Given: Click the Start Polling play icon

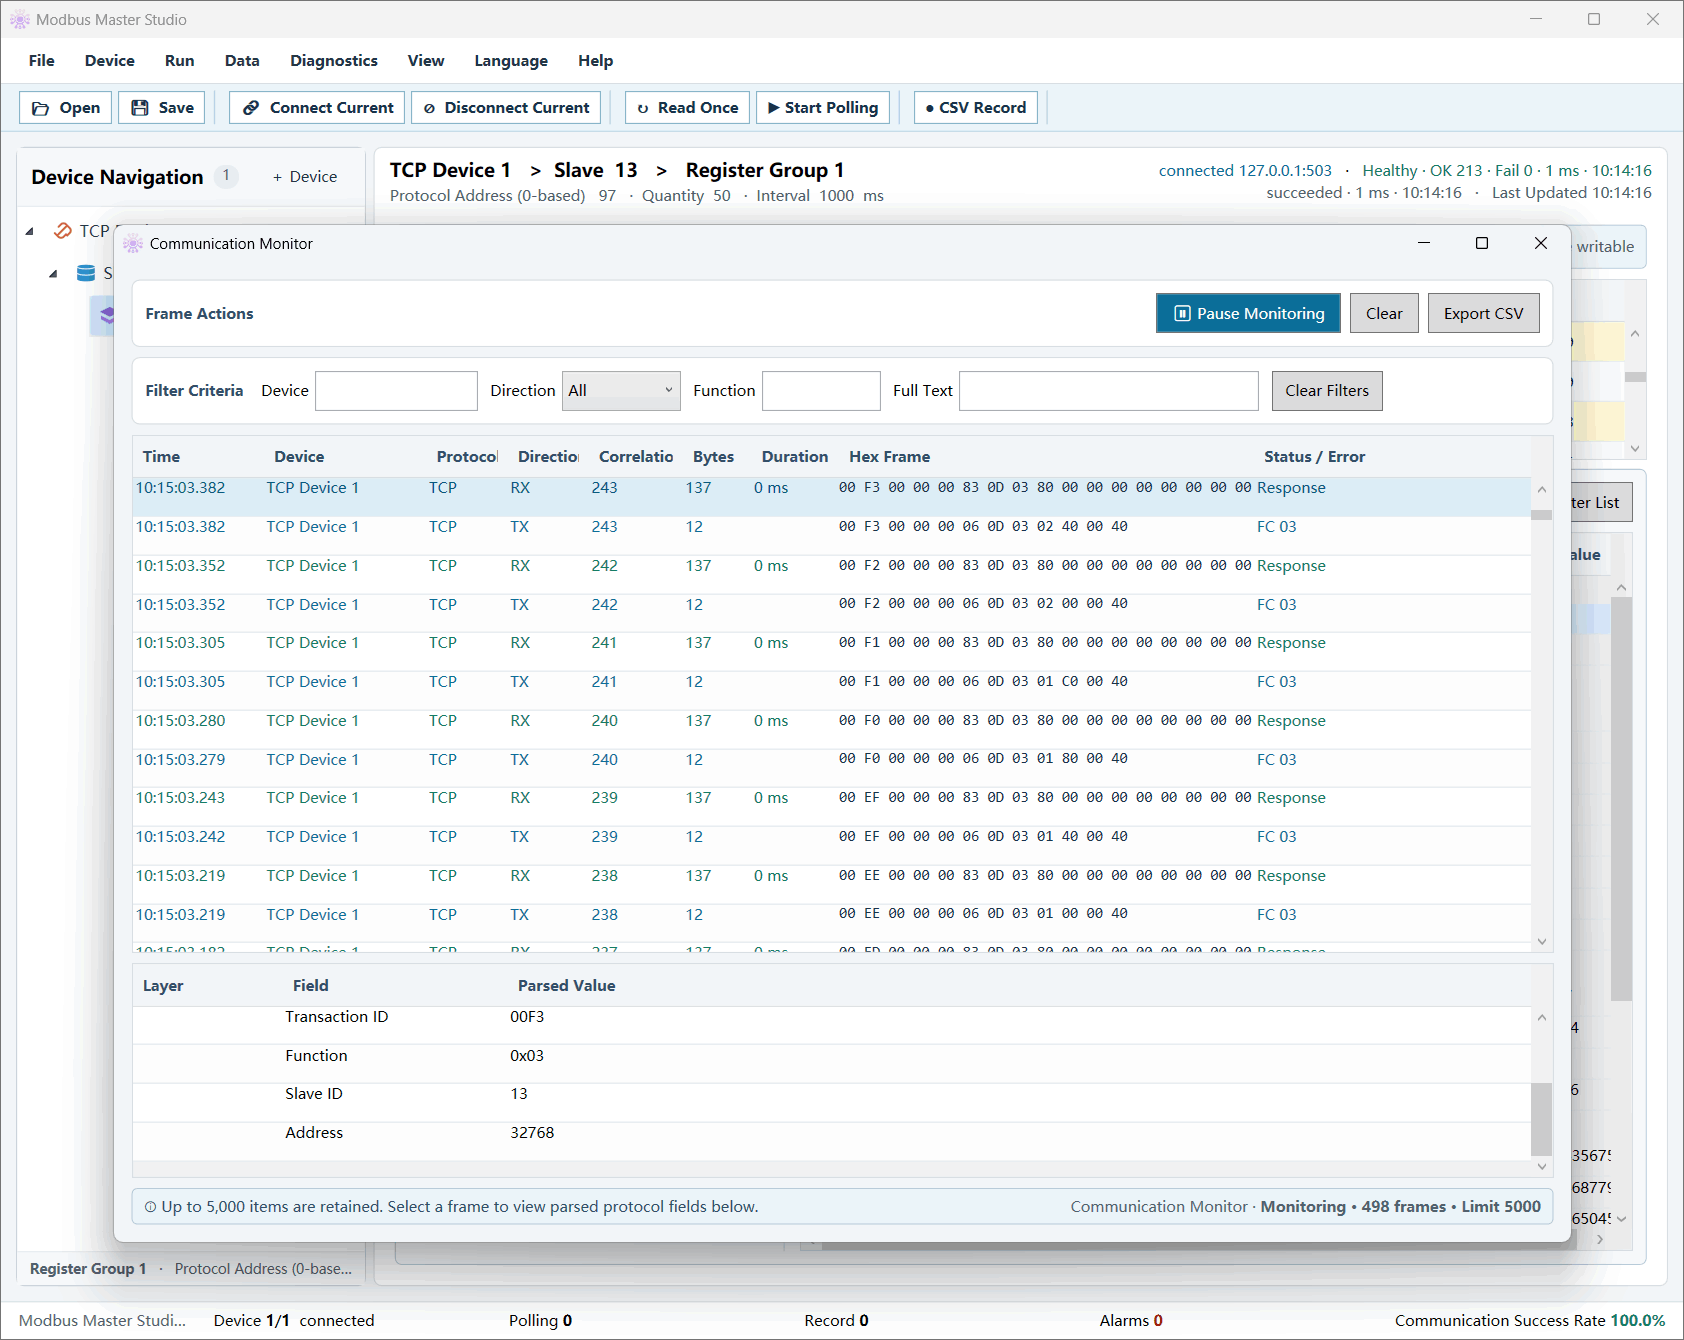Looking at the screenshot, I should click(x=773, y=108).
